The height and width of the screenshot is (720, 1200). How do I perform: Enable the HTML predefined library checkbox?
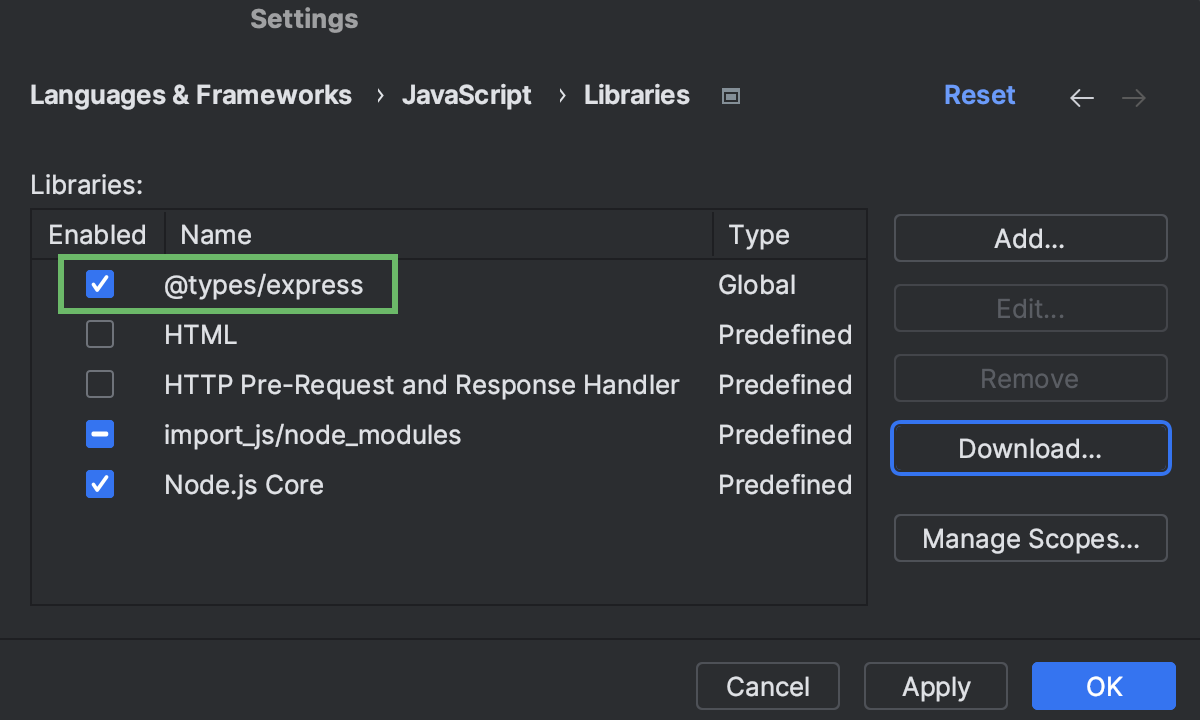(100, 334)
